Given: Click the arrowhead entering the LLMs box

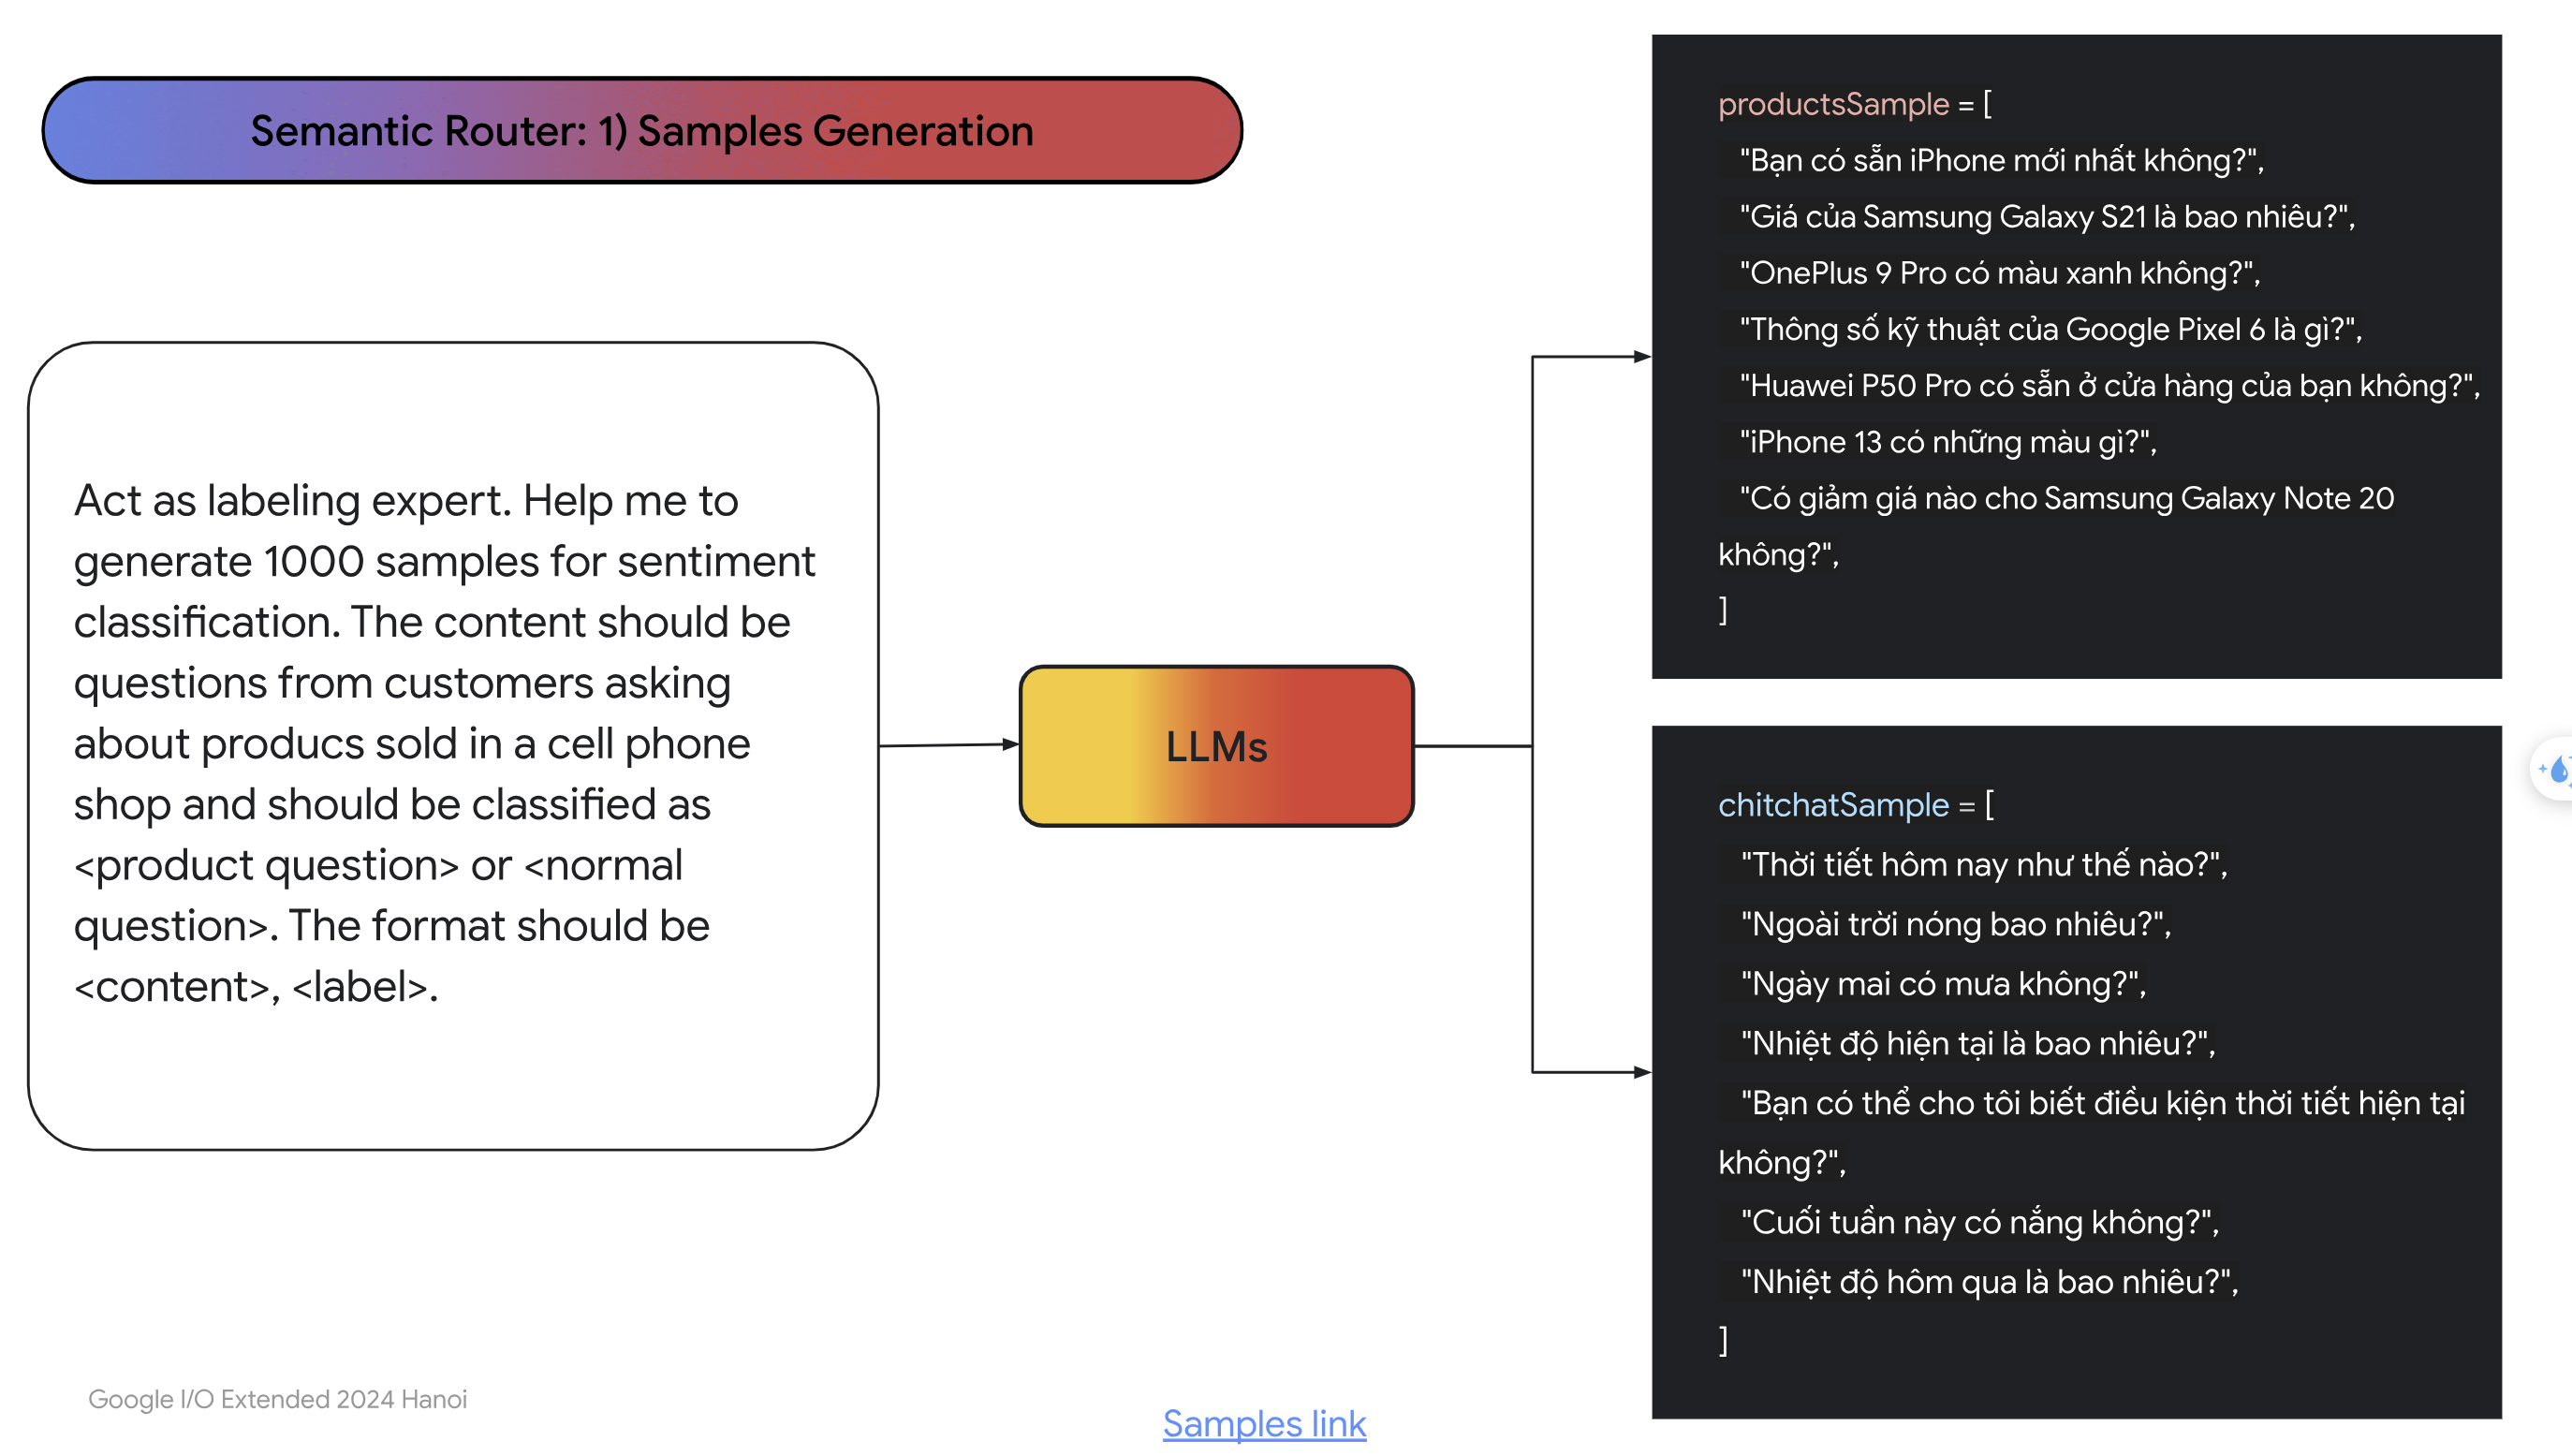Looking at the screenshot, I should tap(1010, 744).
